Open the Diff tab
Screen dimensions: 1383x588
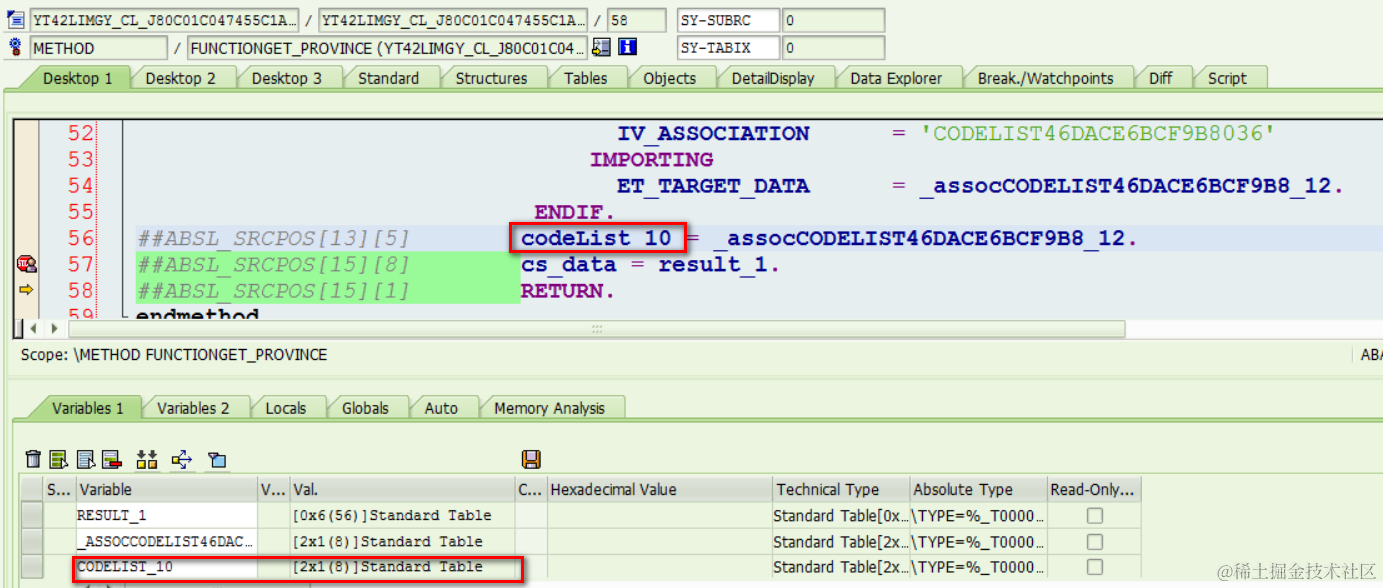point(1160,78)
